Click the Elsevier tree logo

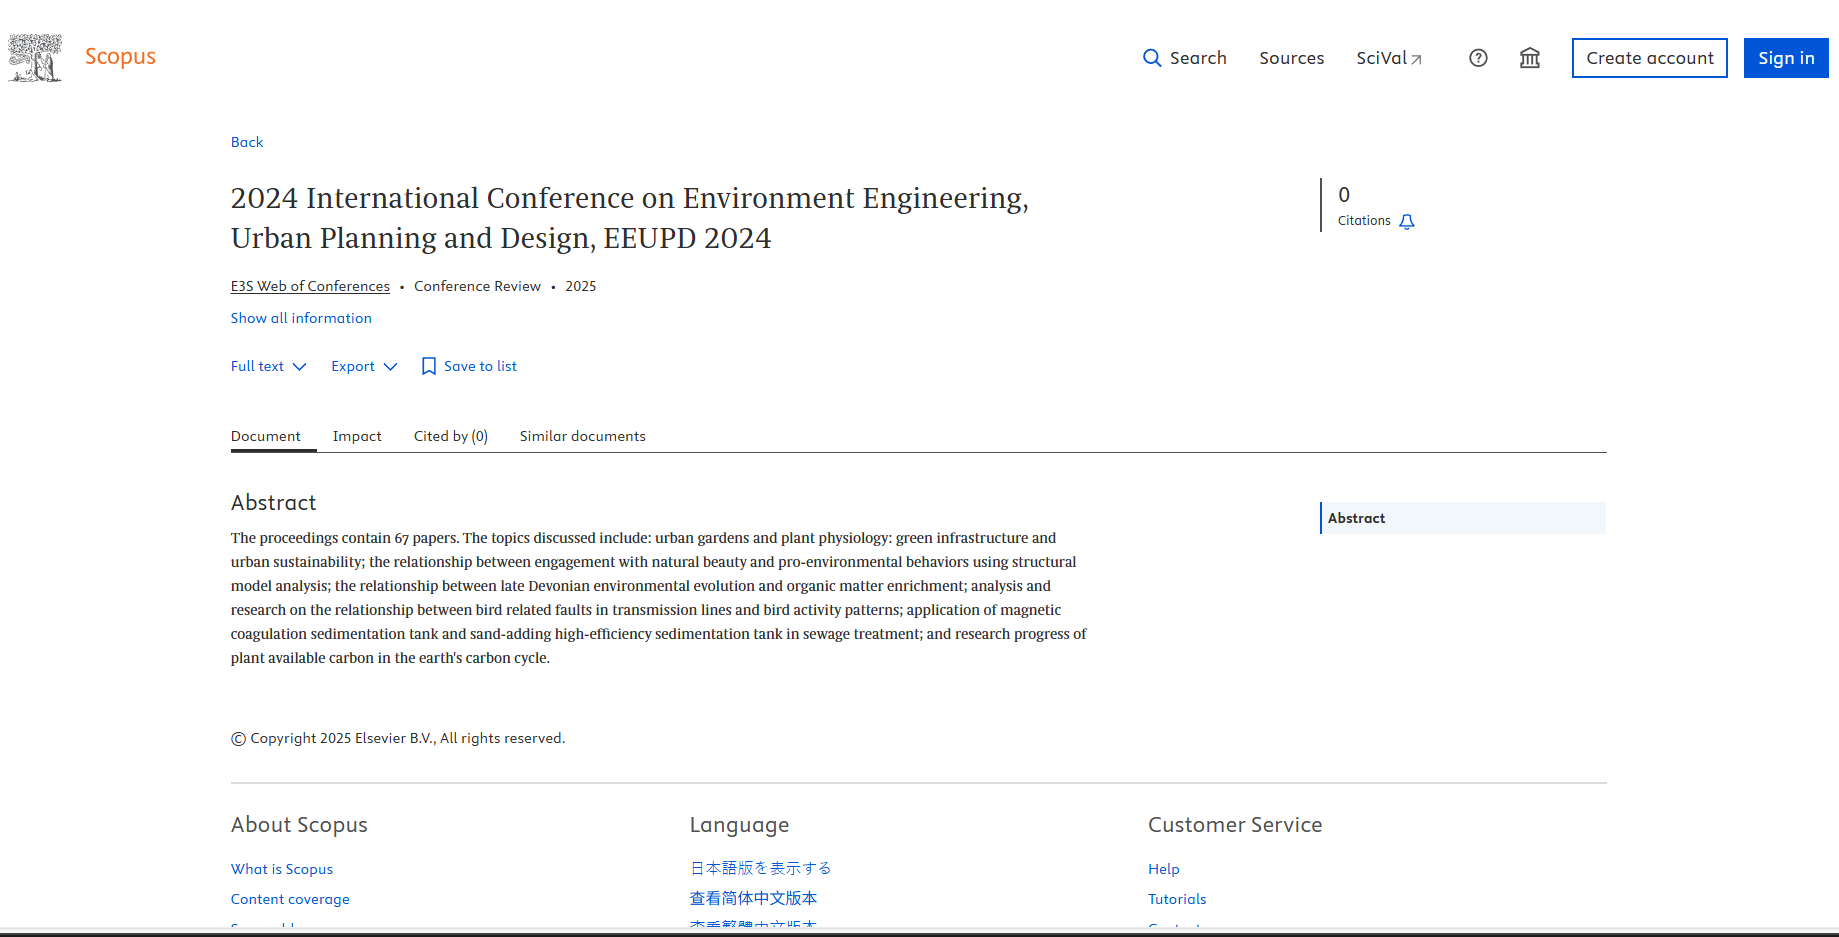[35, 58]
